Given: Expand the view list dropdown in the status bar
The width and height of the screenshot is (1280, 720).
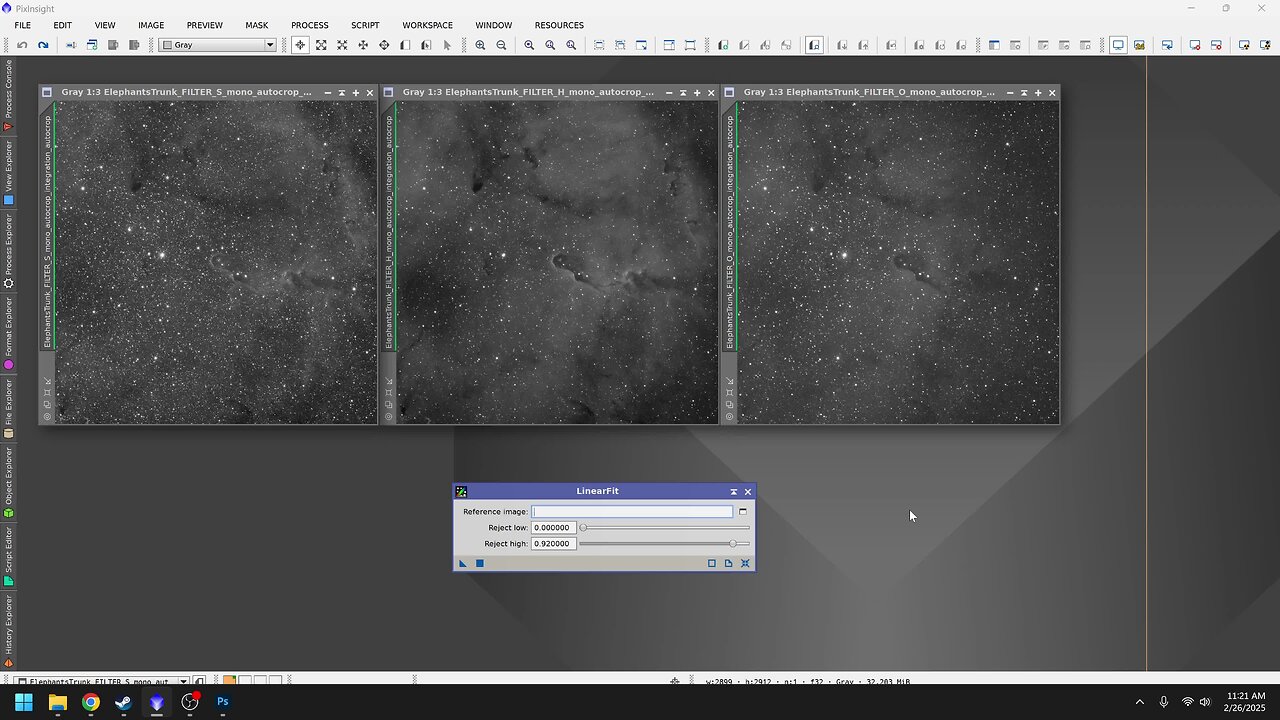Looking at the screenshot, I should pos(183,681).
